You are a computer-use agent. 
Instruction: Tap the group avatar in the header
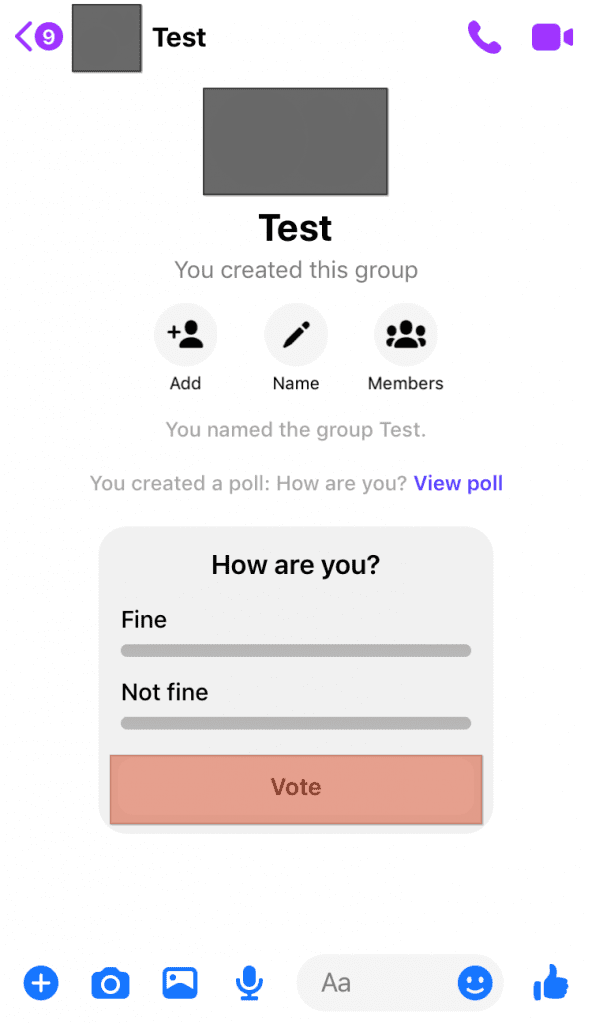click(x=105, y=38)
